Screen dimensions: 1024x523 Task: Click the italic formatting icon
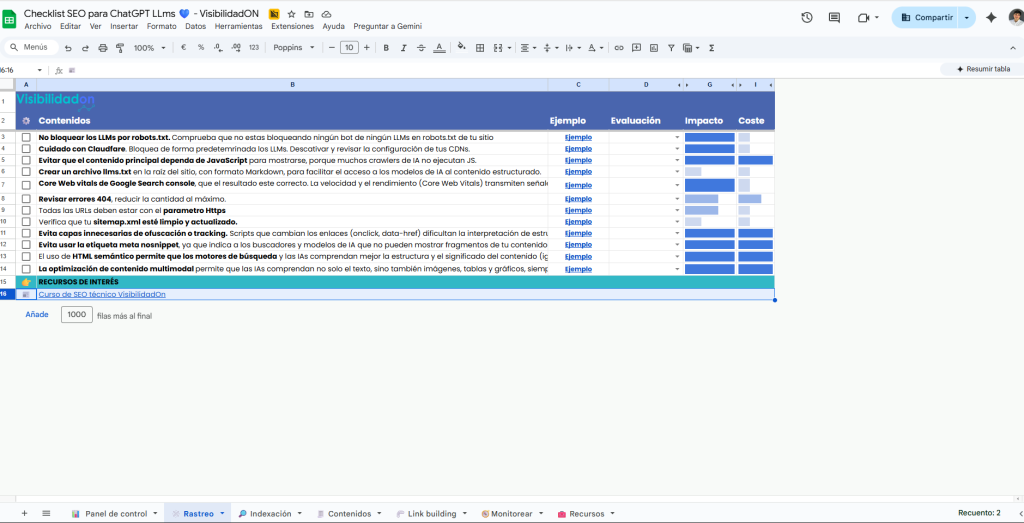pyautogui.click(x=403, y=47)
